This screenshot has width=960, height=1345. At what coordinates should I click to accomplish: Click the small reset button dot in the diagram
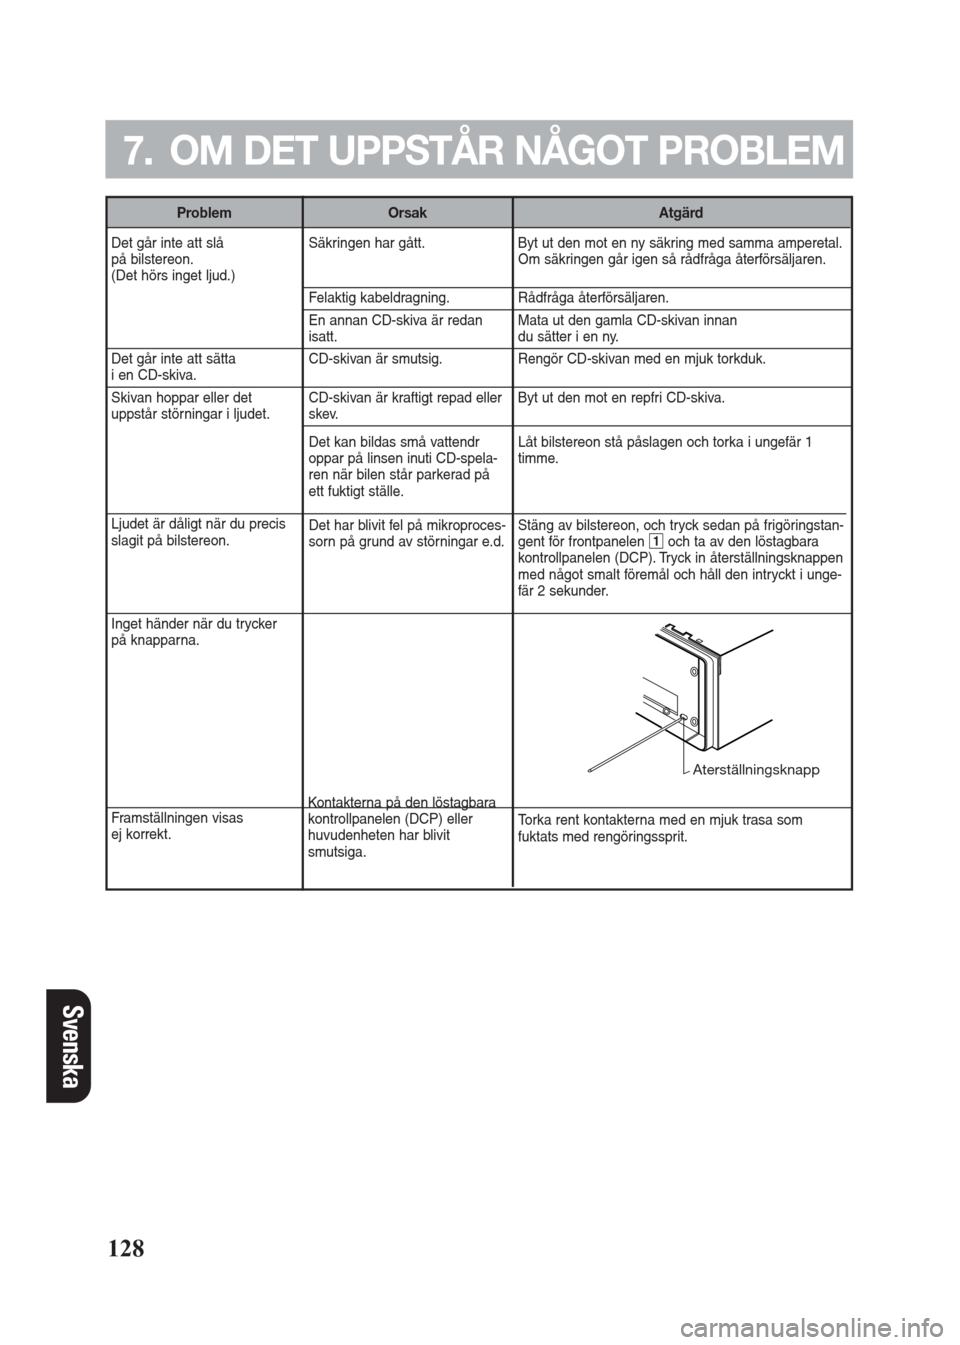666,711
